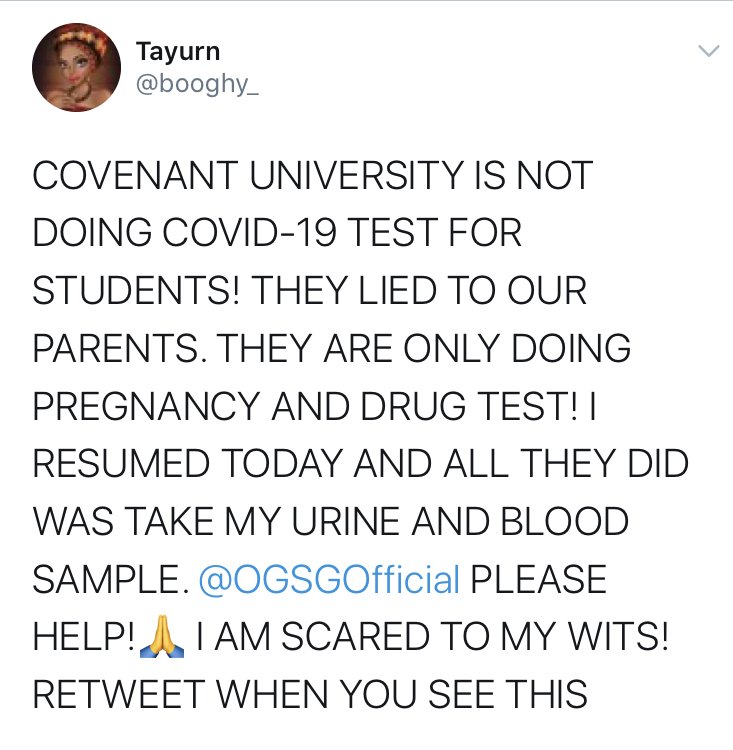This screenshot has width=733, height=750.
Task: Open the @OGSGOfficial mention link
Action: point(329,579)
